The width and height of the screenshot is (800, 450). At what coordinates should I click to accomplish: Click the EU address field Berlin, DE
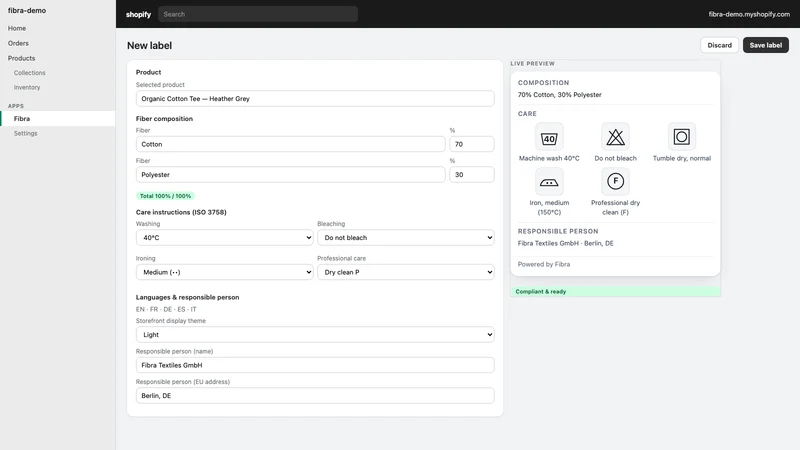(x=315, y=395)
